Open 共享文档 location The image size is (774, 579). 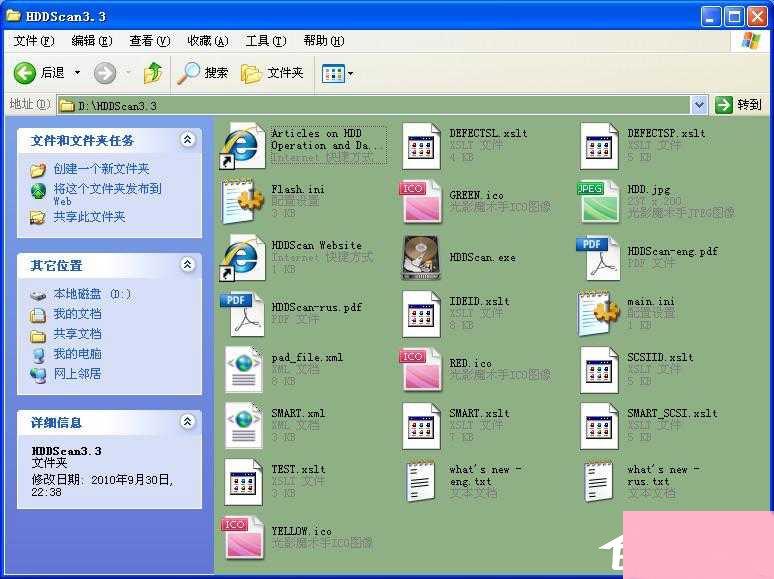click(x=77, y=334)
